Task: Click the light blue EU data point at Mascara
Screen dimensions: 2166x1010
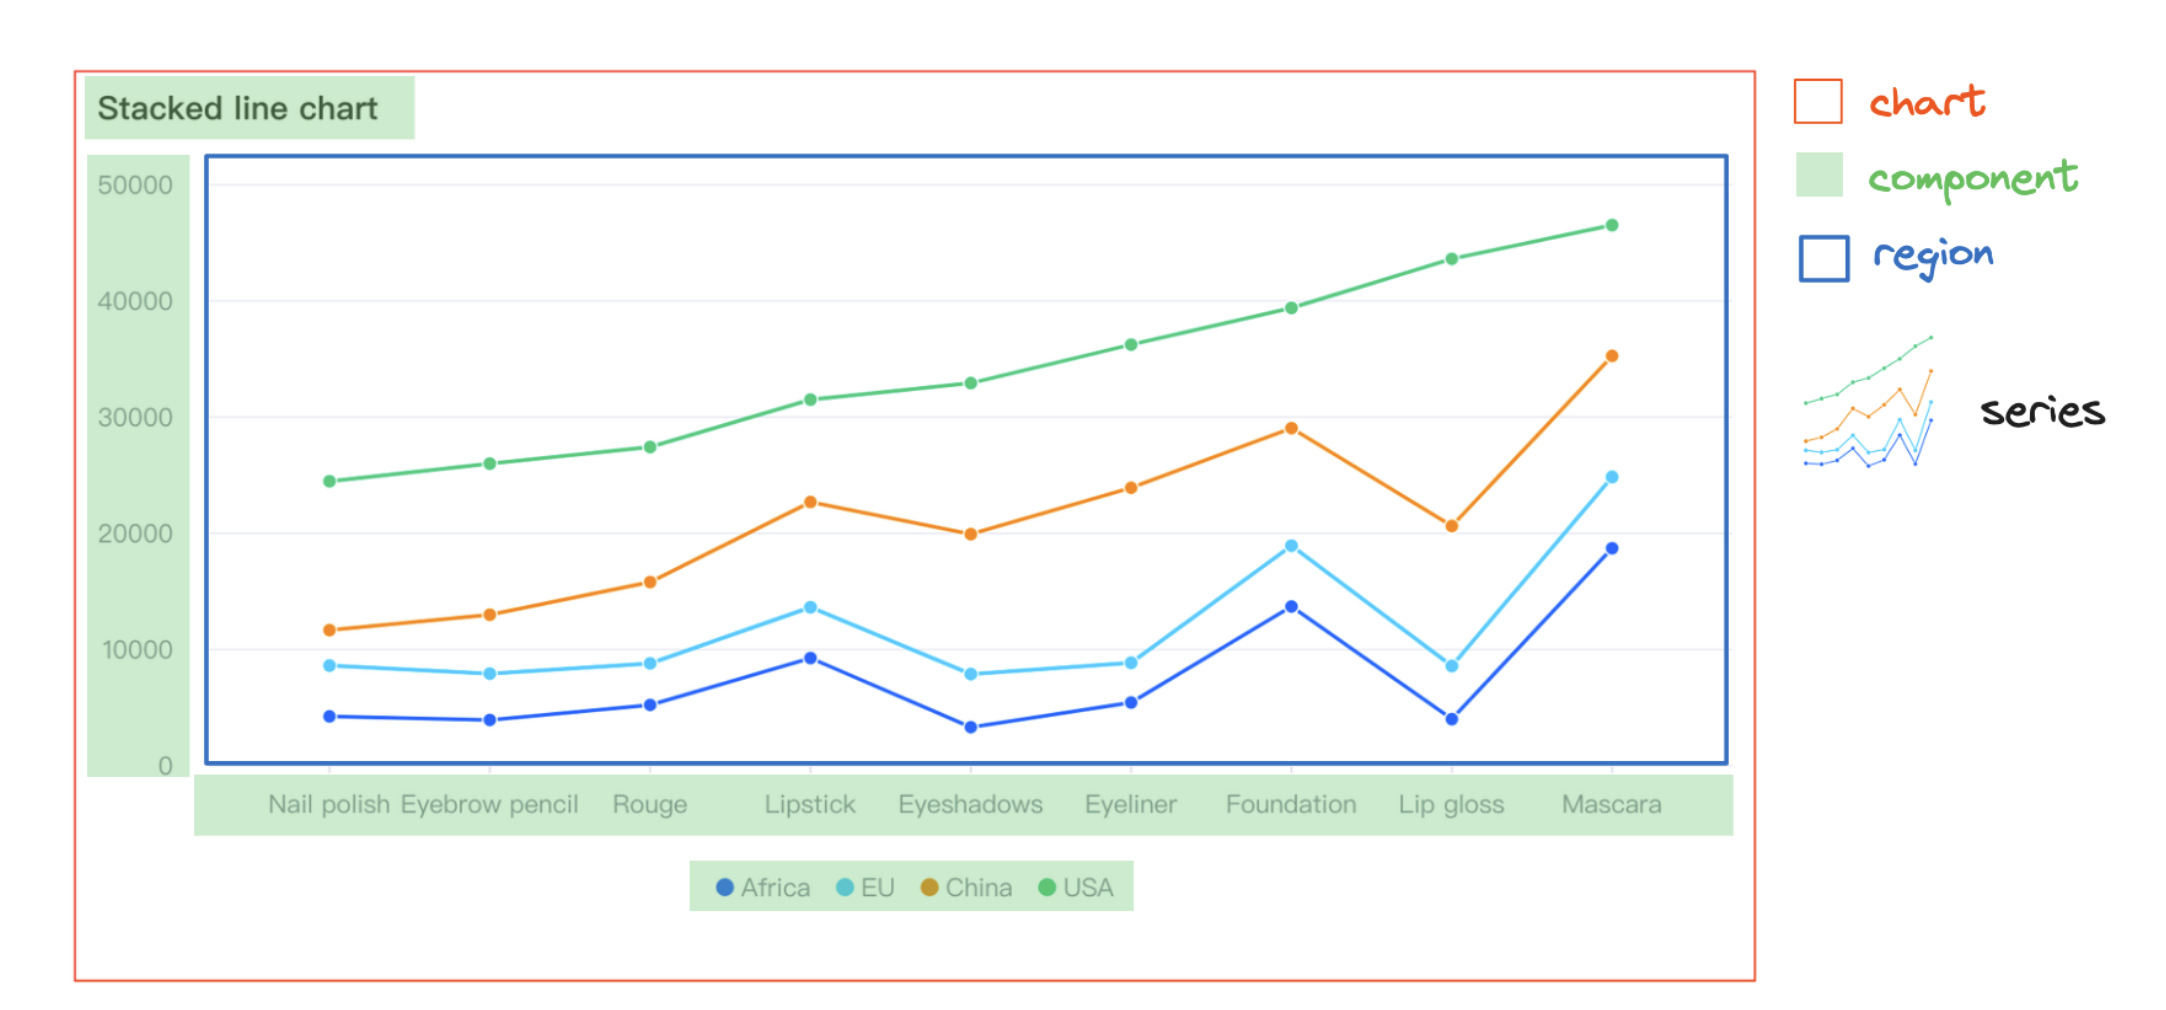Action: [x=1612, y=477]
